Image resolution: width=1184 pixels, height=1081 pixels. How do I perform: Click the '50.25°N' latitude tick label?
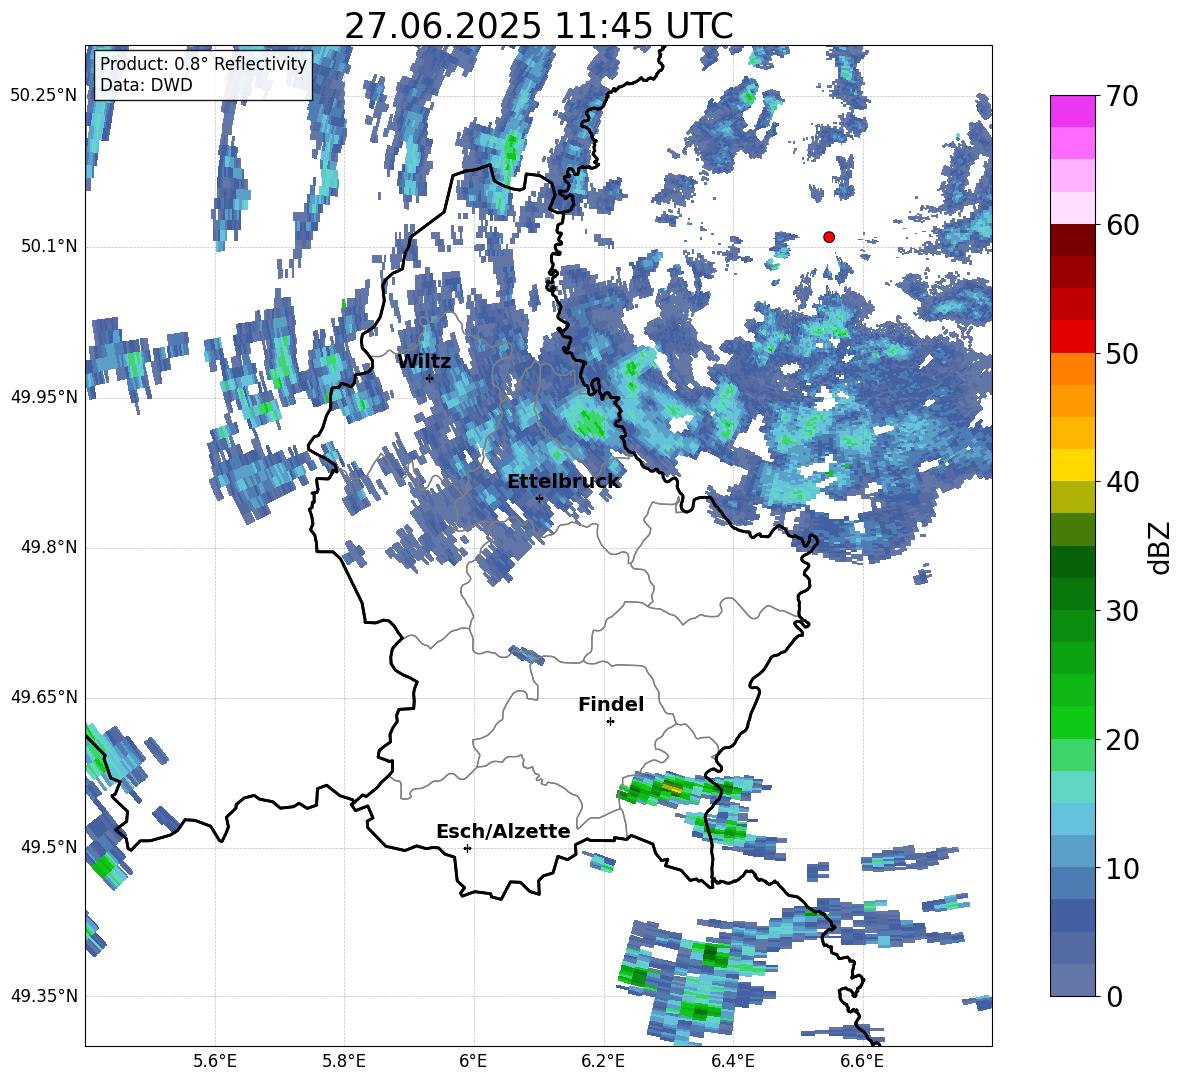(x=44, y=96)
